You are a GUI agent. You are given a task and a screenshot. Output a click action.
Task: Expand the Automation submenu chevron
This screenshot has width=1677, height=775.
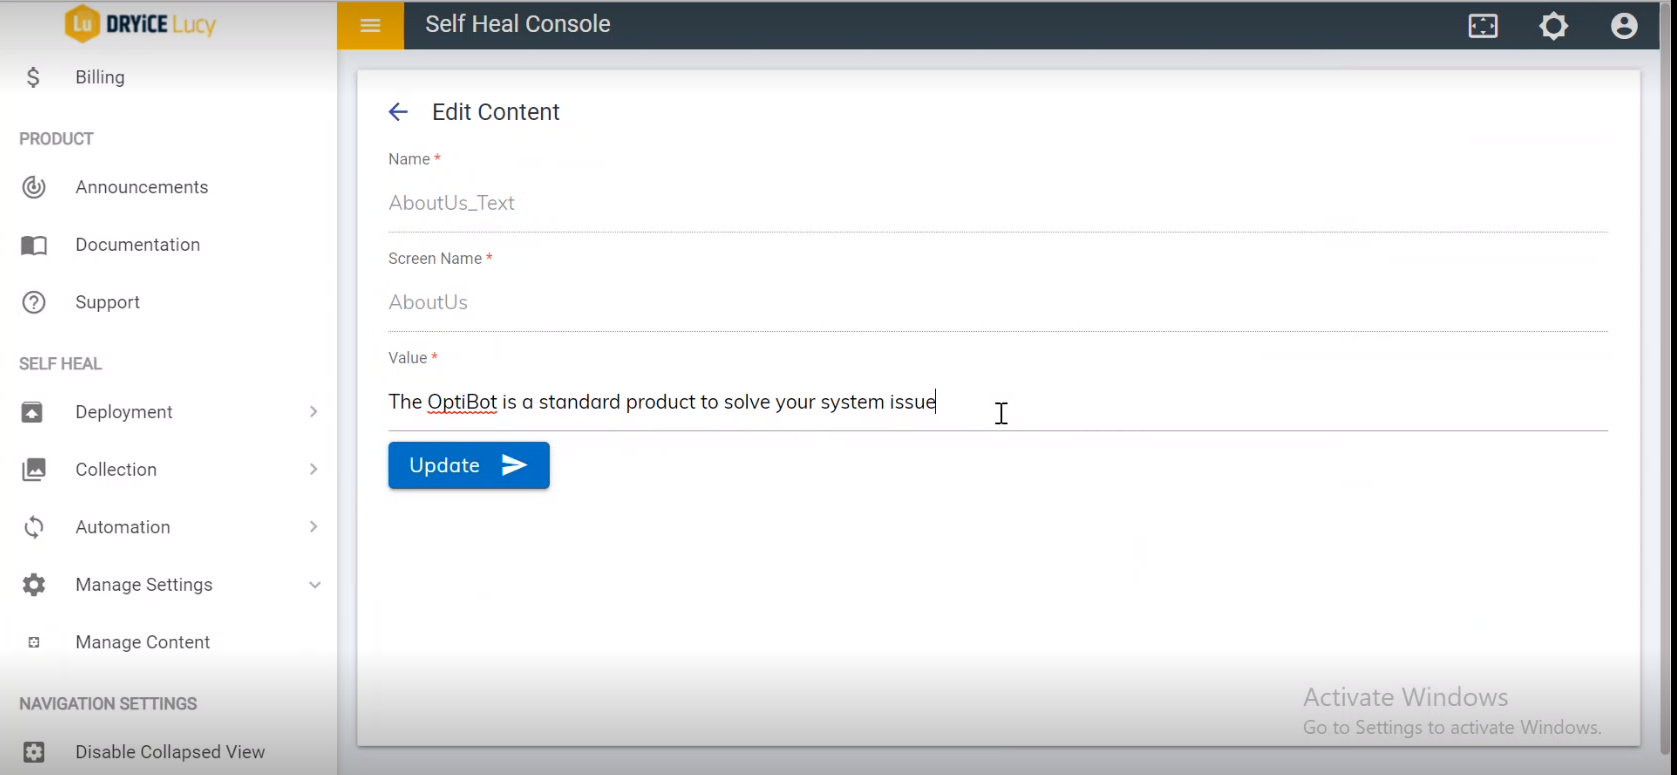314,527
